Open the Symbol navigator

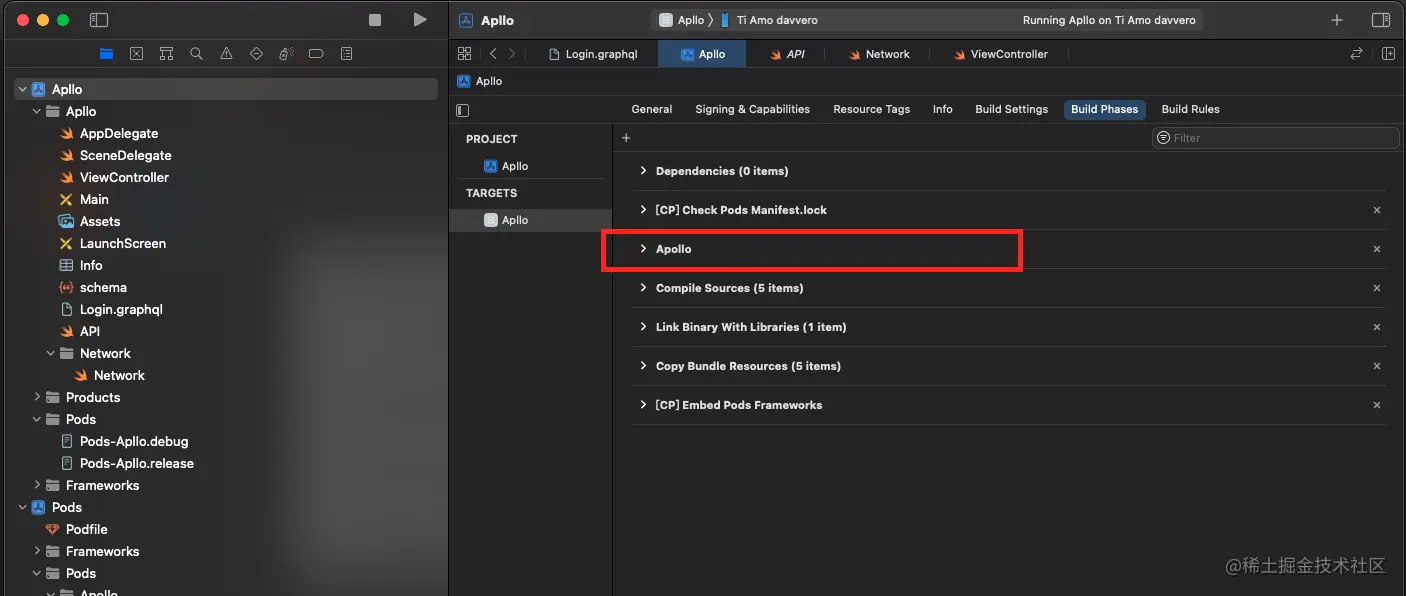coord(166,54)
